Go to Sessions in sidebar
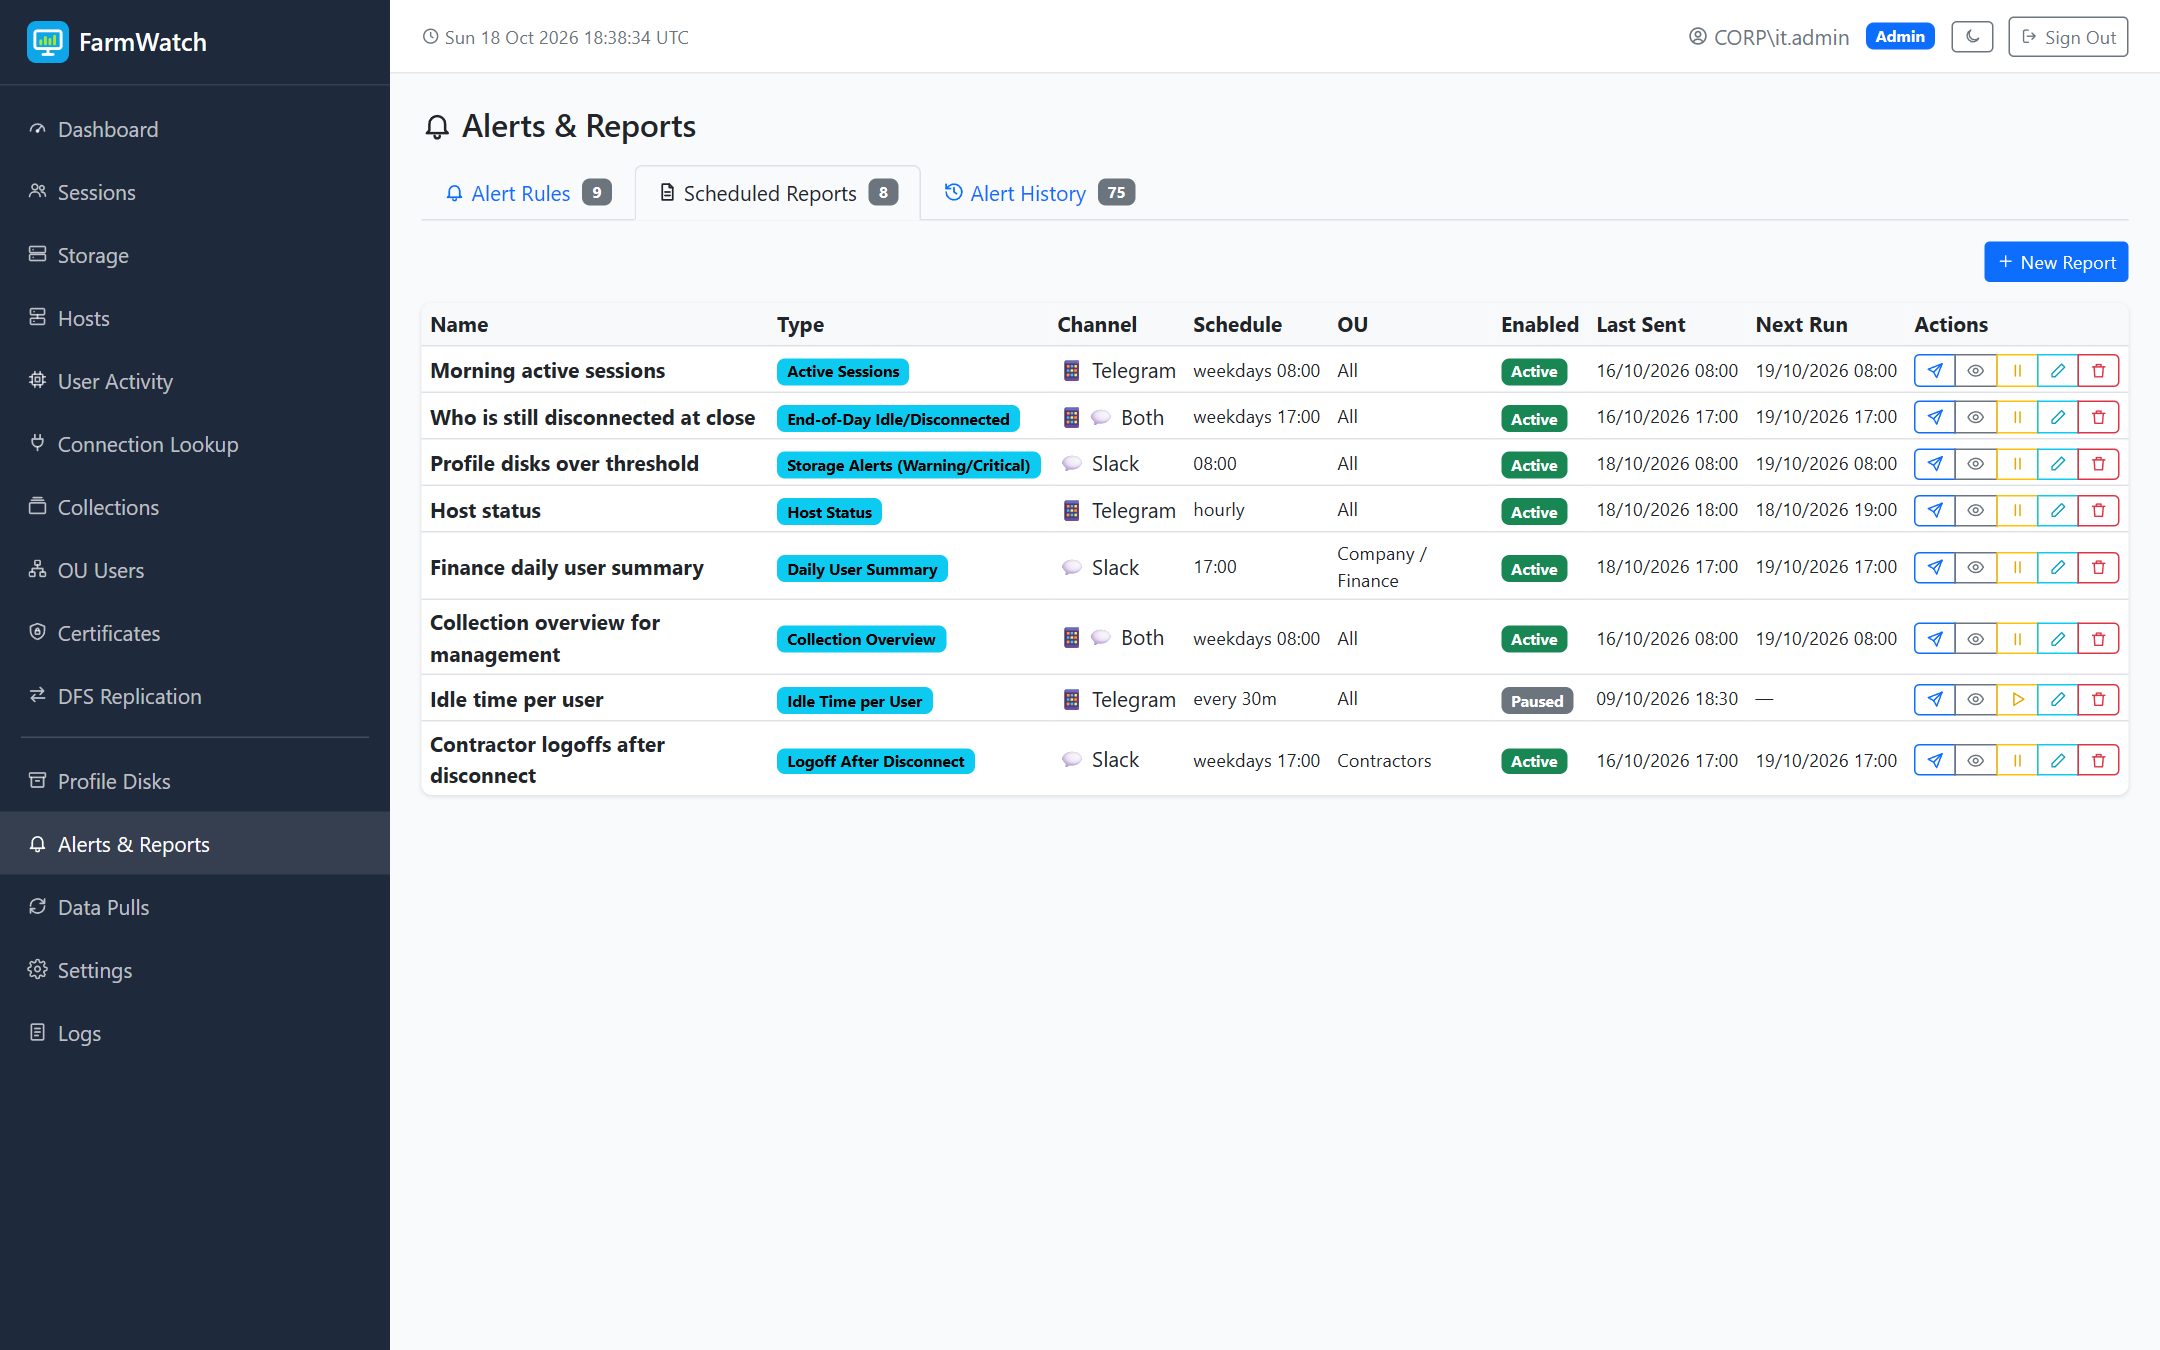This screenshot has height=1350, width=2160. pyautogui.click(x=195, y=192)
